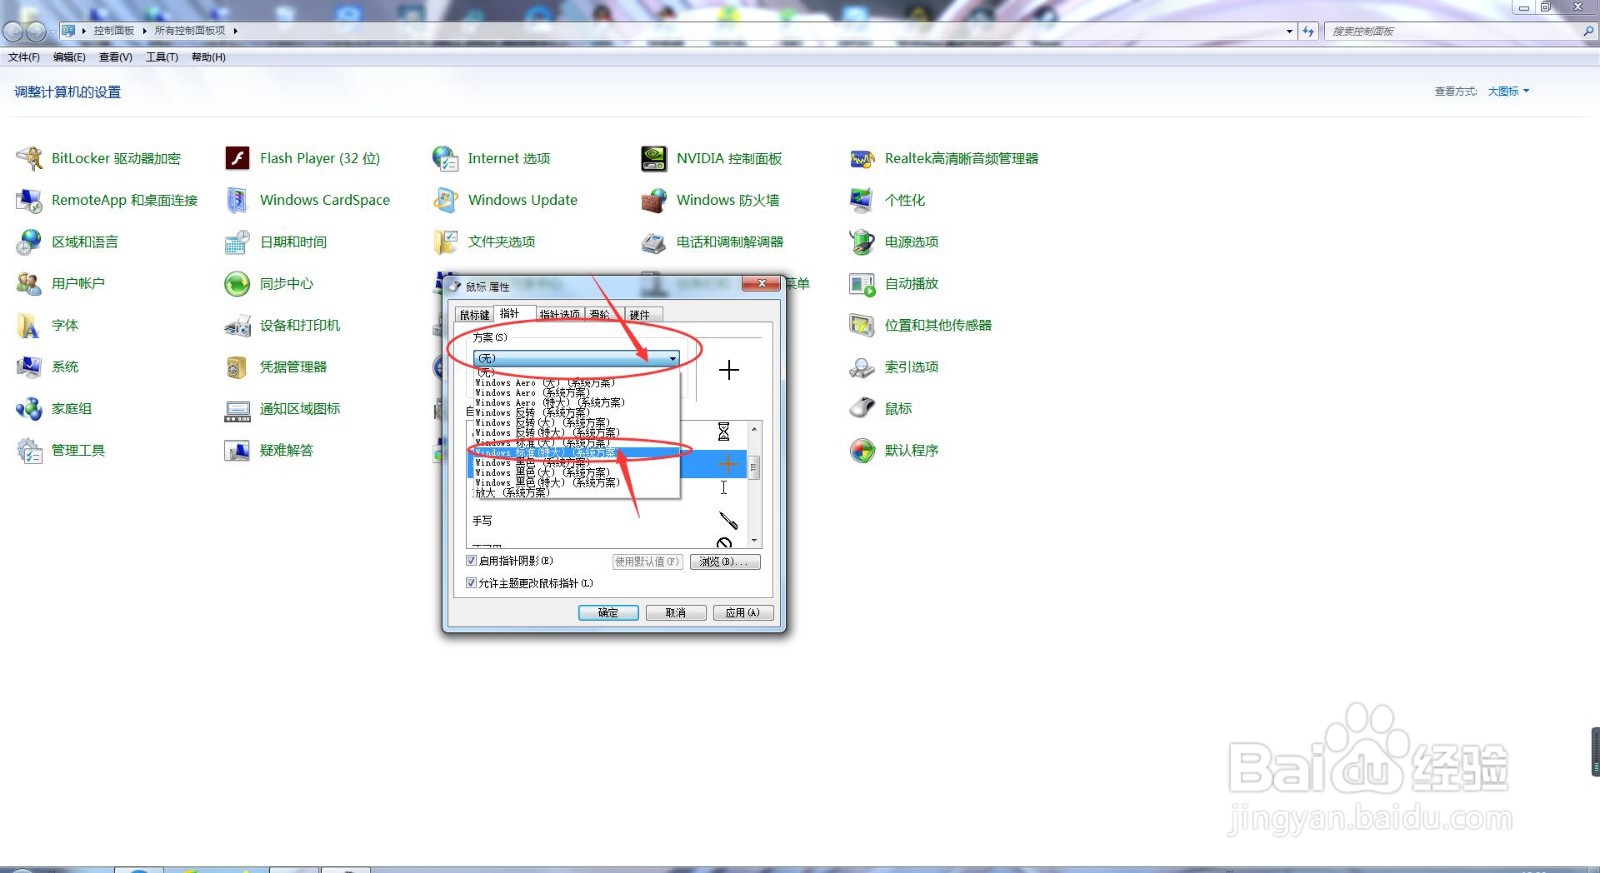Open 电源选项

(894, 242)
